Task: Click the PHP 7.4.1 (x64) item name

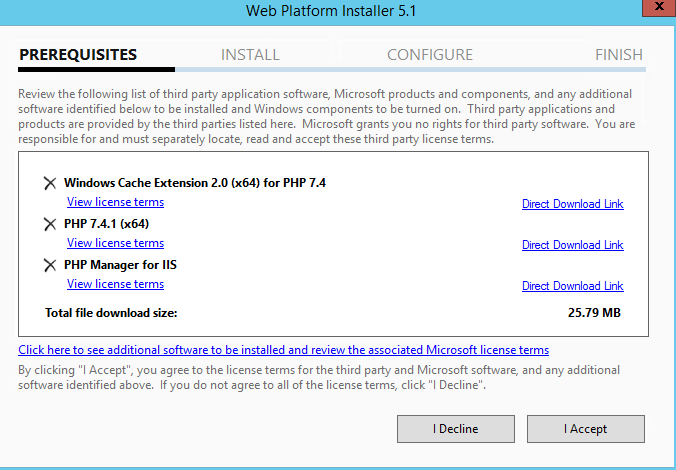Action: coord(106,224)
